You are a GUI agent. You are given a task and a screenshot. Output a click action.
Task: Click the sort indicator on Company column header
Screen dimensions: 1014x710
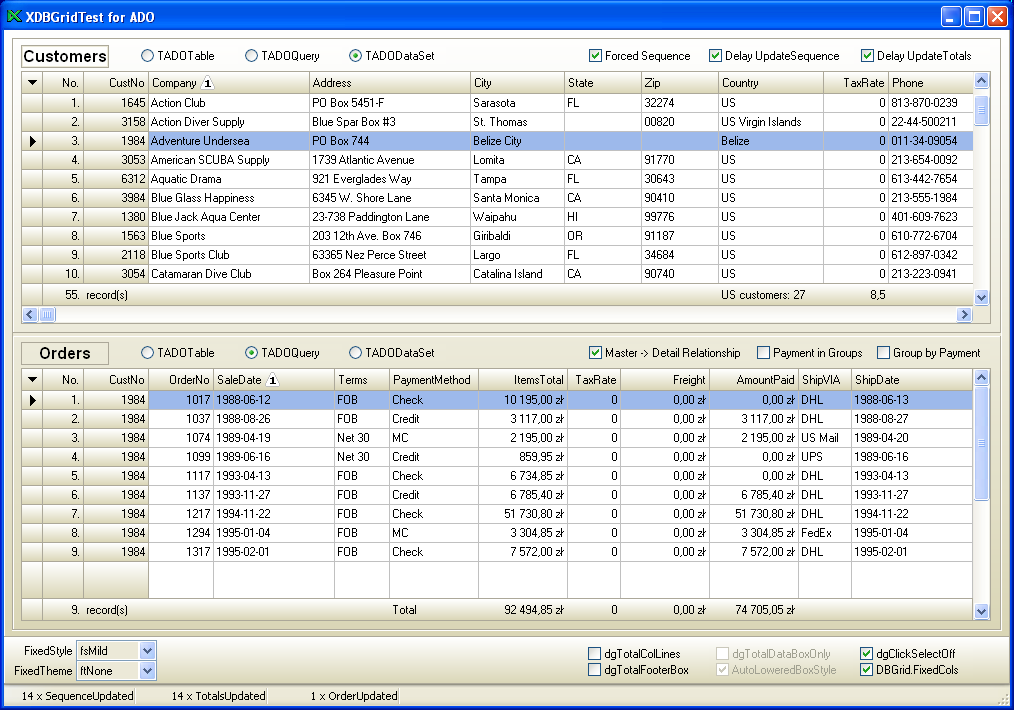click(208, 83)
